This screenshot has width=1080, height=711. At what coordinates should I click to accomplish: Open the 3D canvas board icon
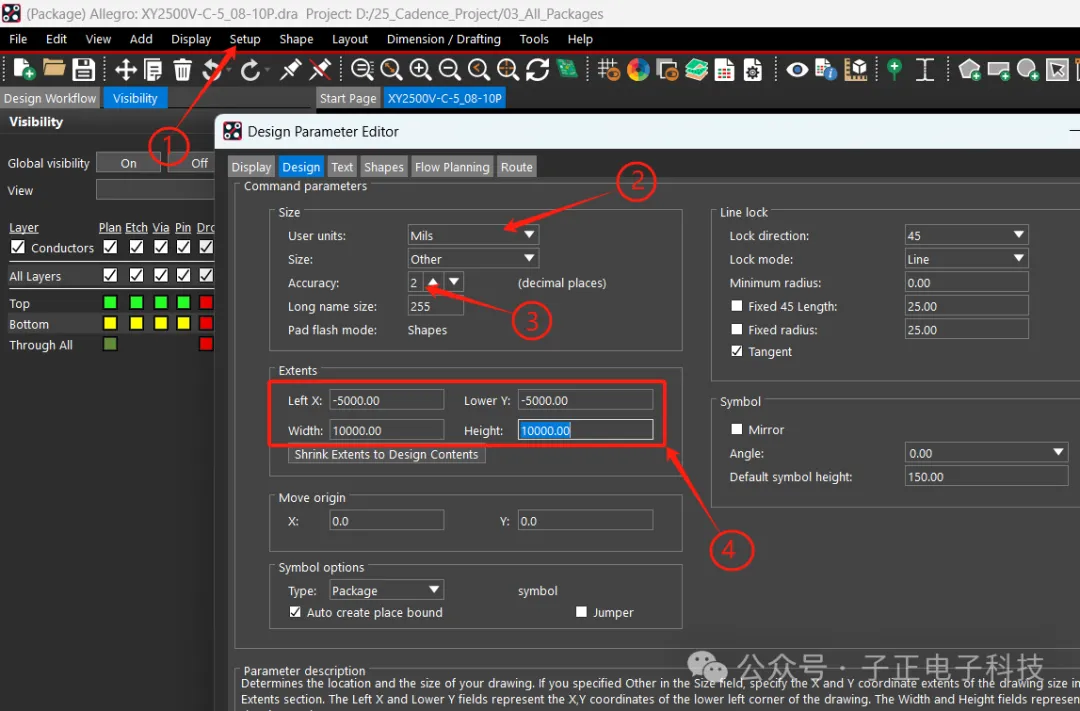(x=567, y=69)
